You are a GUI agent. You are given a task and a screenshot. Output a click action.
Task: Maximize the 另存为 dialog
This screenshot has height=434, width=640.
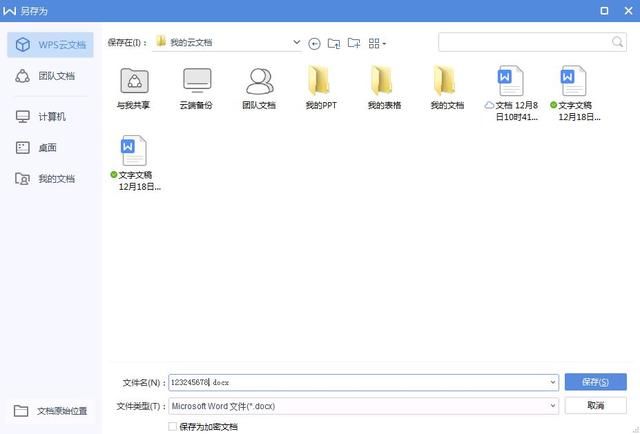tap(604, 11)
